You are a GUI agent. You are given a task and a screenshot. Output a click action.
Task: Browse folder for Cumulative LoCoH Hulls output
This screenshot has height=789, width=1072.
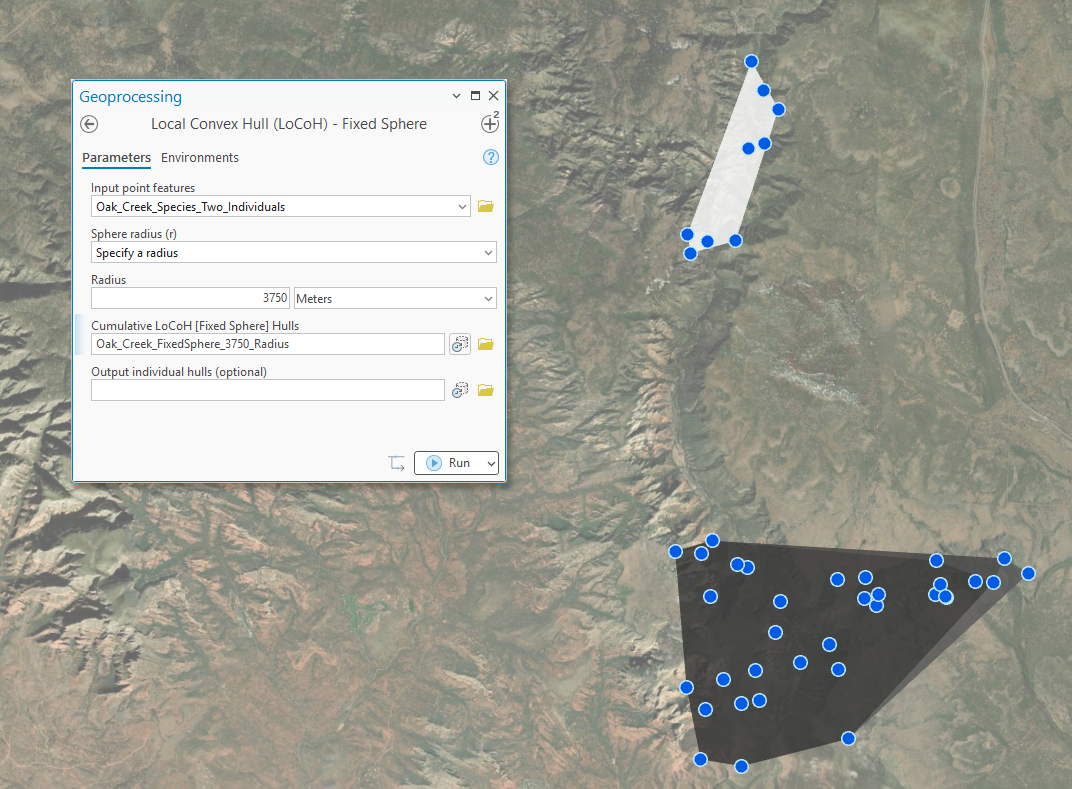click(x=485, y=344)
